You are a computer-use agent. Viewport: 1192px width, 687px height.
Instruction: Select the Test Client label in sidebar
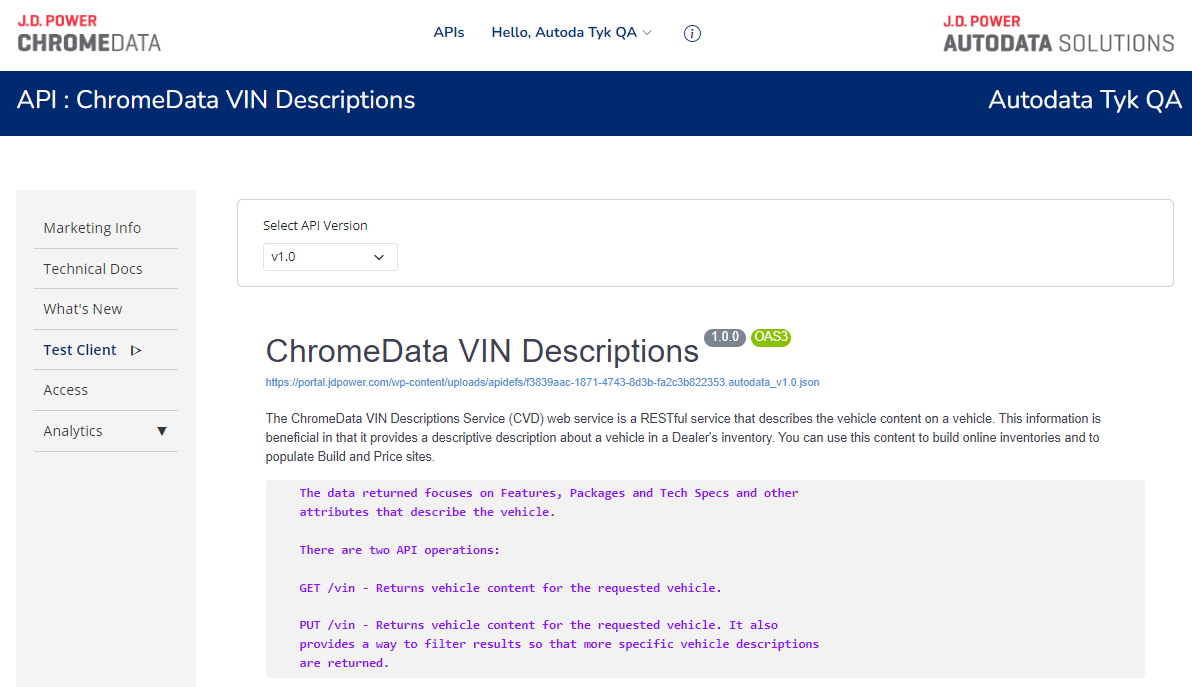(80, 350)
